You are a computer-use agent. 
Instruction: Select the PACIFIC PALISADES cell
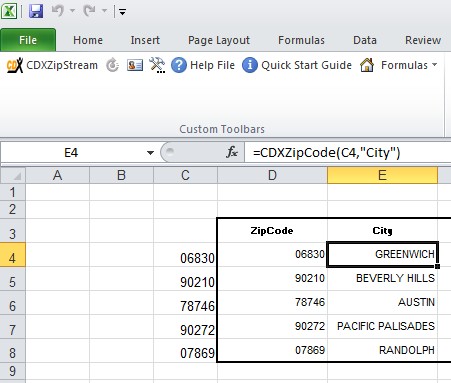point(382,327)
